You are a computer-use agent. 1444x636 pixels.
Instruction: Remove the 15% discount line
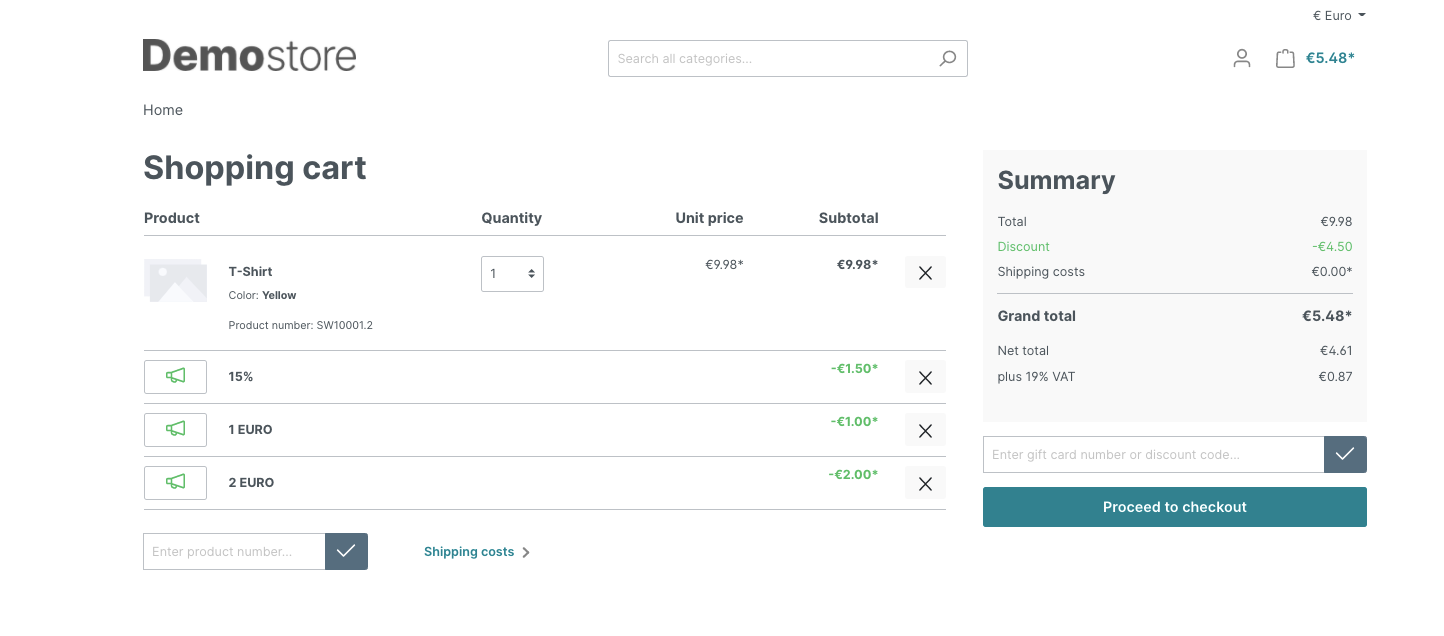[925, 377]
